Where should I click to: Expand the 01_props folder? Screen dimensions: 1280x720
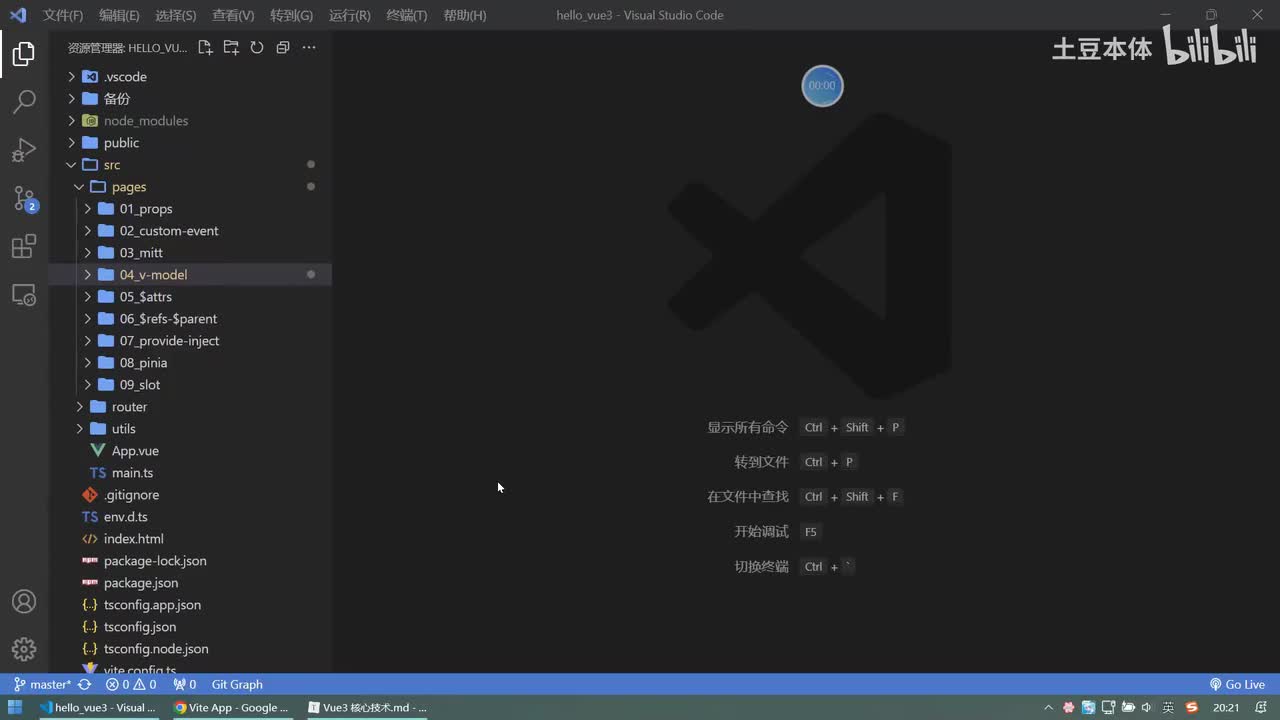click(x=190, y=209)
